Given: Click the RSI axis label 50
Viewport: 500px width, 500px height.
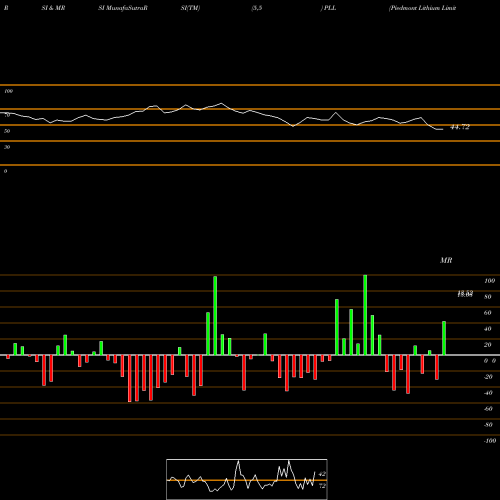Looking at the screenshot, I should click(7, 131).
